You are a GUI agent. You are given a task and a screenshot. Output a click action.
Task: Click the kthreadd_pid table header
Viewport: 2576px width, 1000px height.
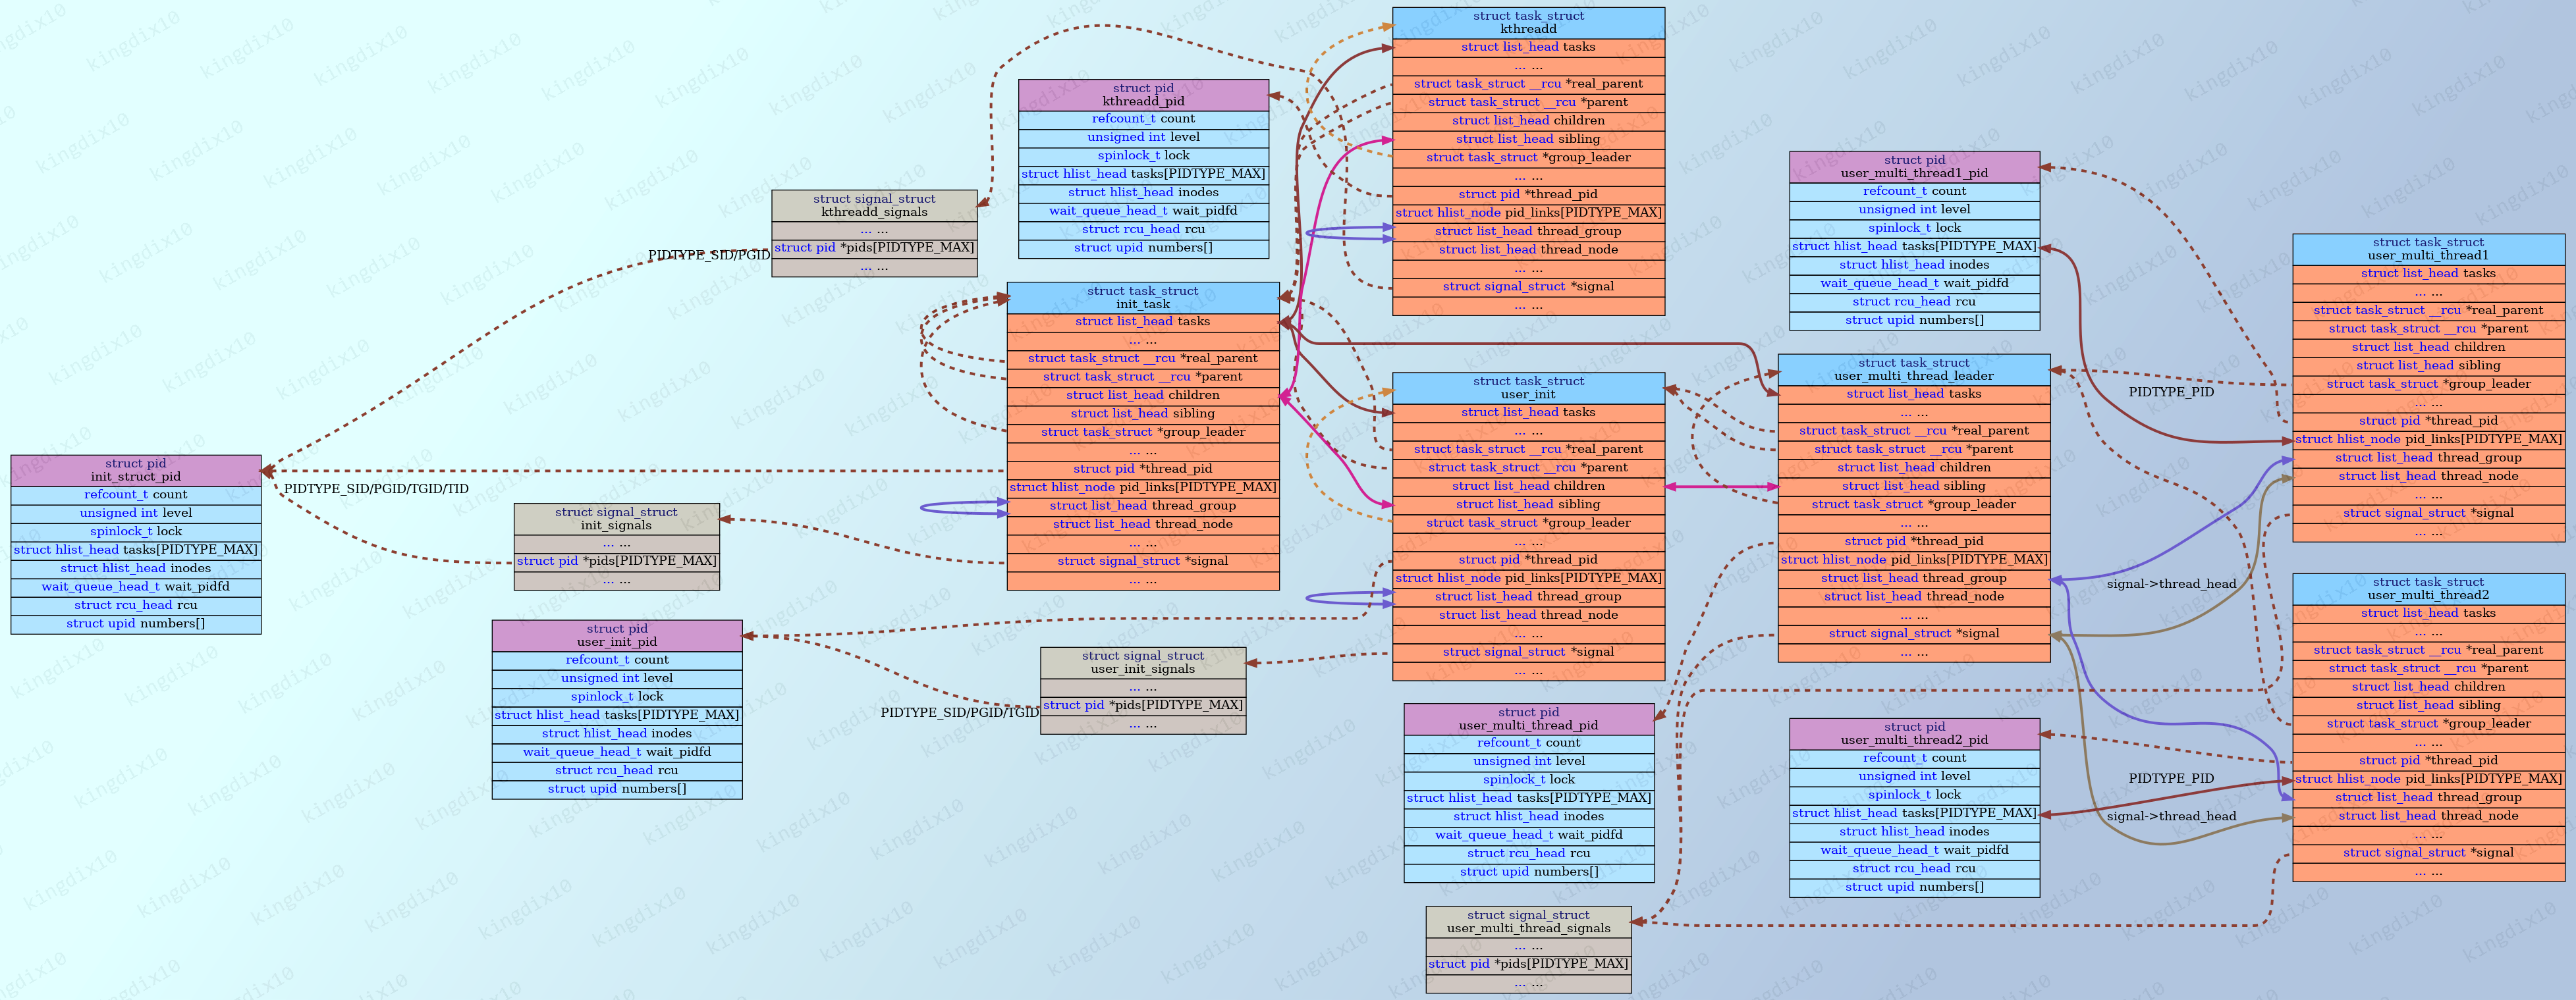pyautogui.click(x=1143, y=95)
